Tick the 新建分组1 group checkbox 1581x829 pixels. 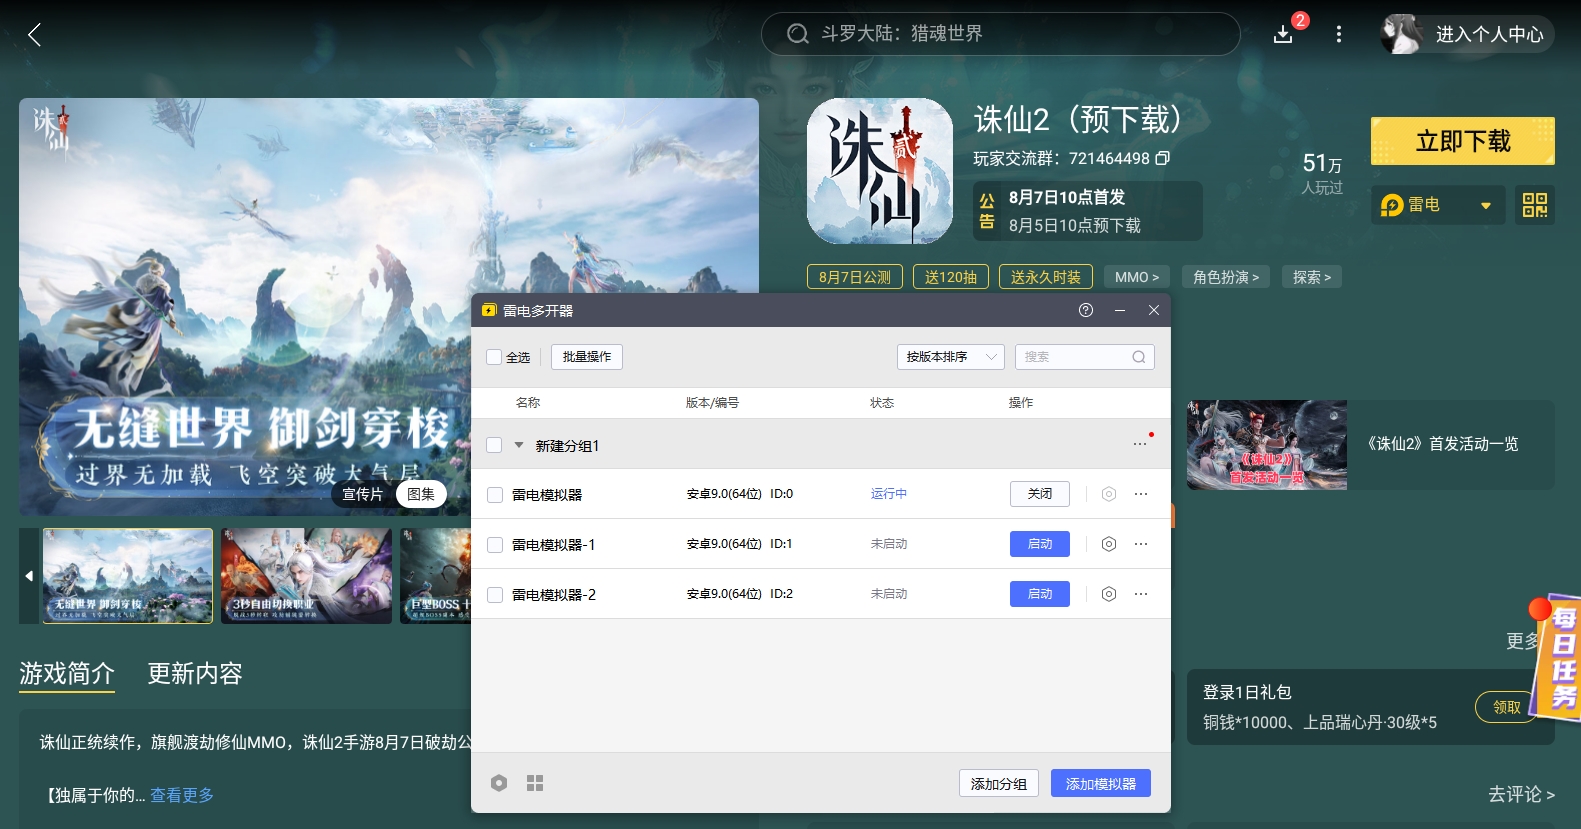click(x=494, y=445)
